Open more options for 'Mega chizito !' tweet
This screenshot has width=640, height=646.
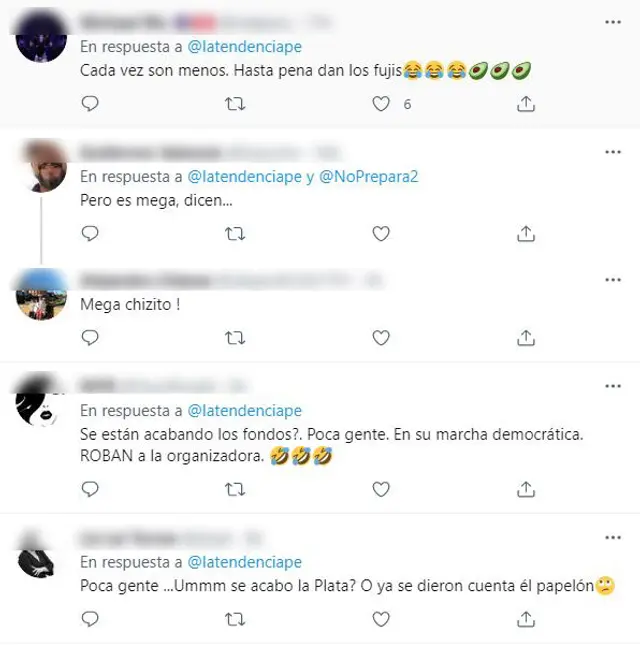[x=613, y=280]
